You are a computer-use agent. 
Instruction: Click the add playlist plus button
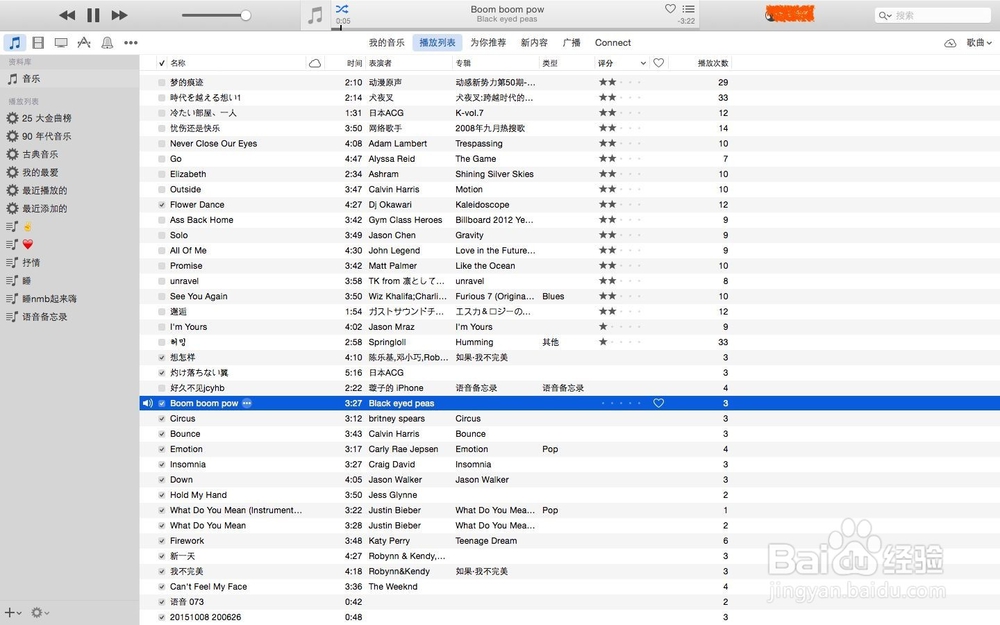(x=13, y=612)
